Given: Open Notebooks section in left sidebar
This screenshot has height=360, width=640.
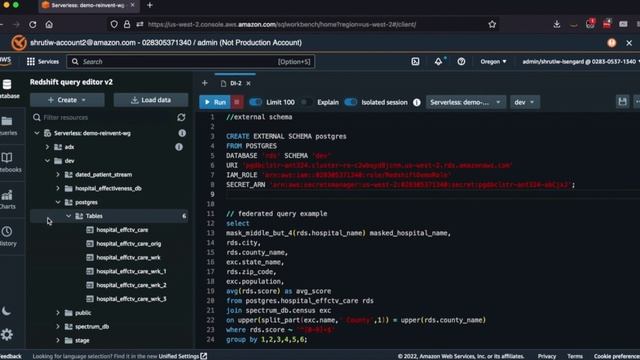Looking at the screenshot, I should 9,162.
